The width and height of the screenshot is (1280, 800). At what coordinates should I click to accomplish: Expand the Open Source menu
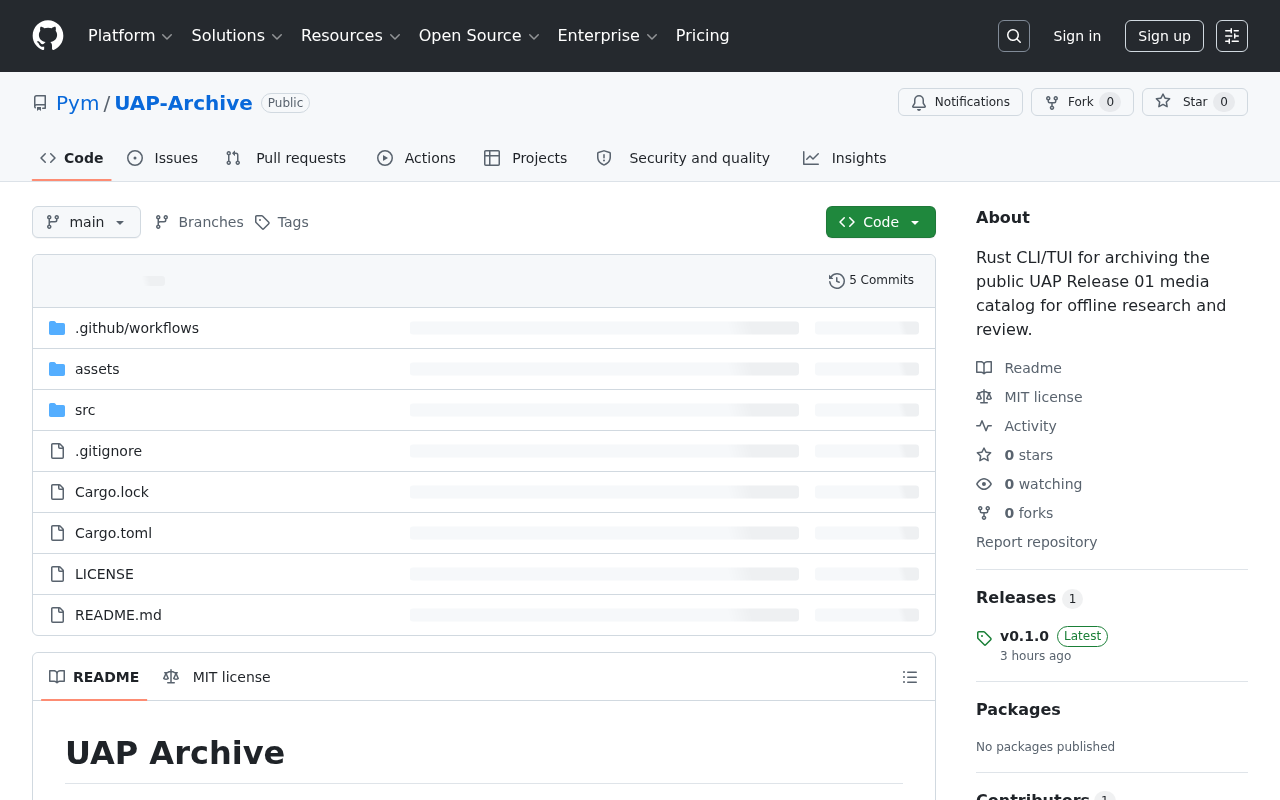479,36
